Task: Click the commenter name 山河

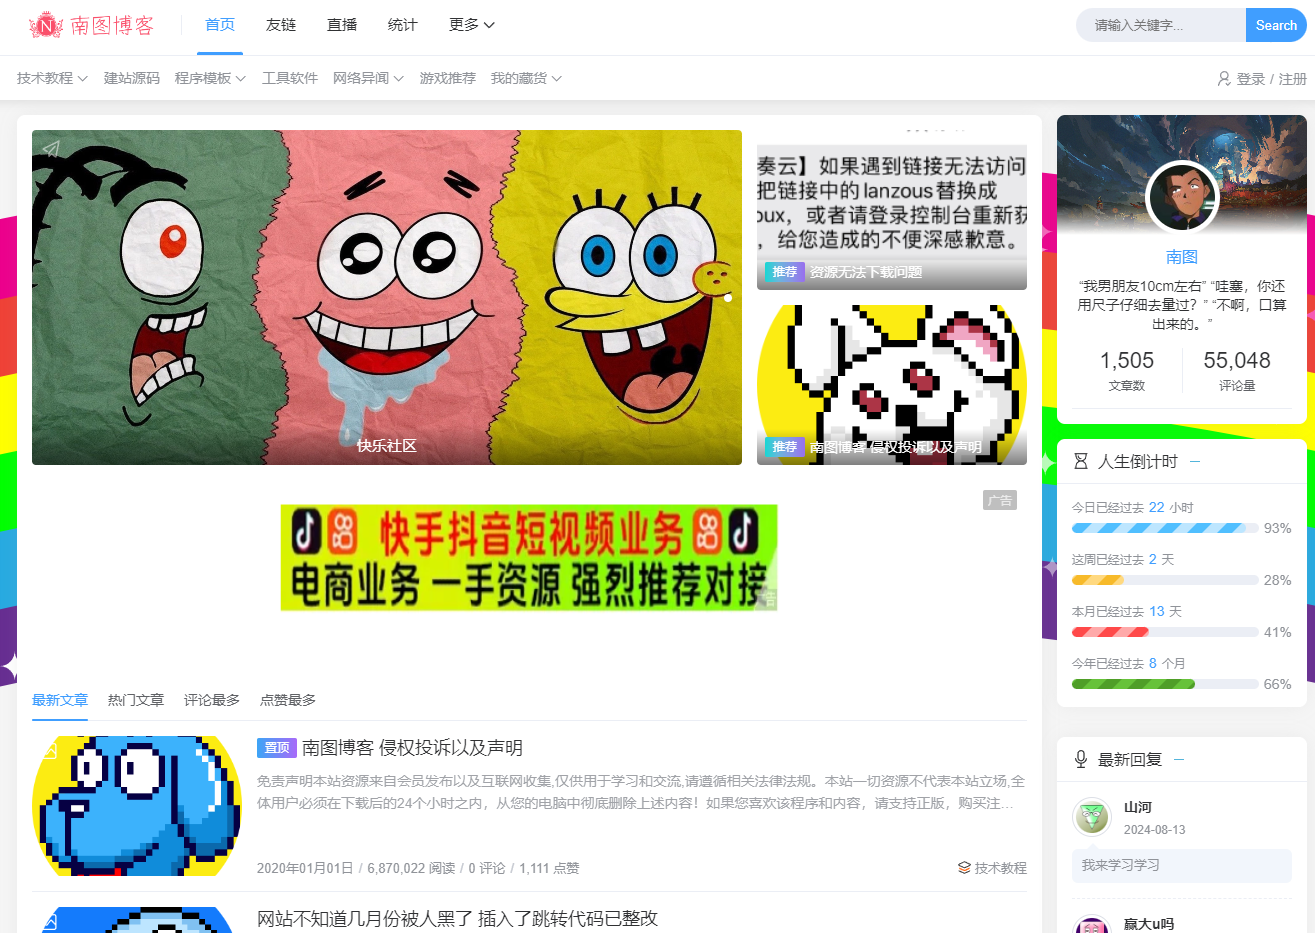Action: click(1138, 807)
